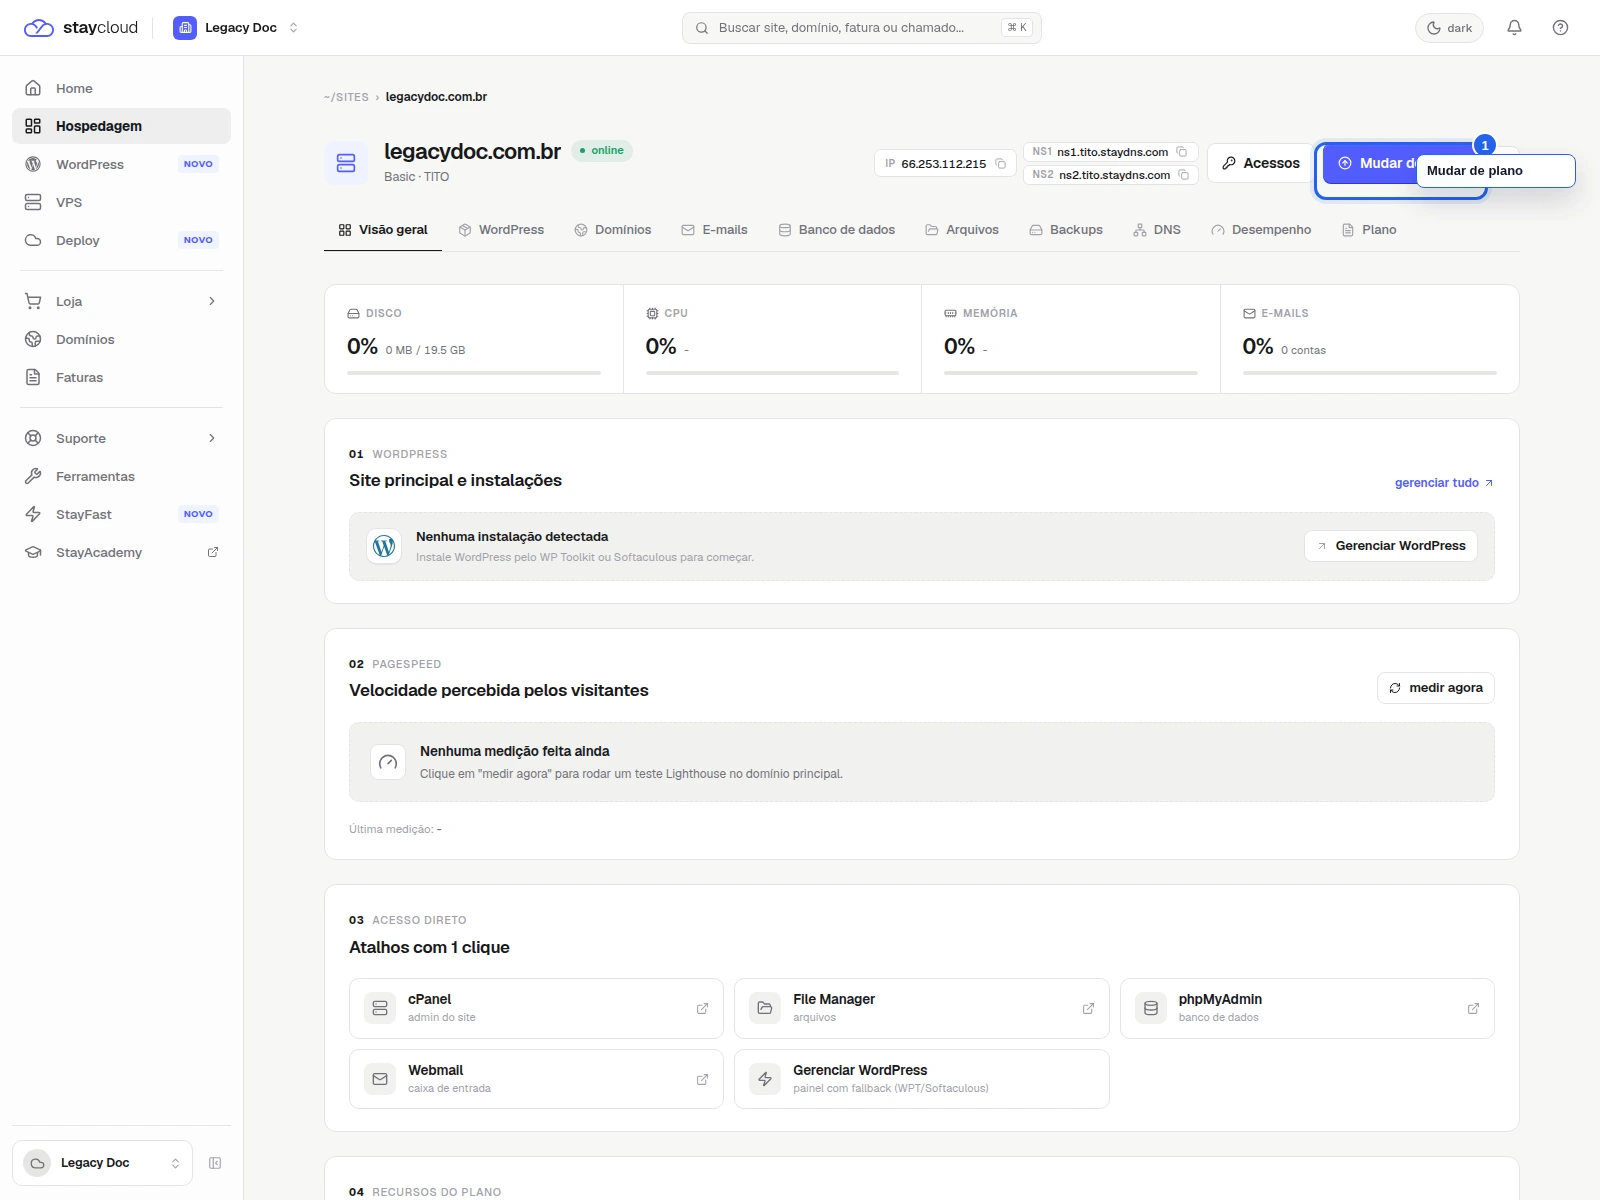Click the speed gauge icon in the PageSpeed card

coord(388,762)
